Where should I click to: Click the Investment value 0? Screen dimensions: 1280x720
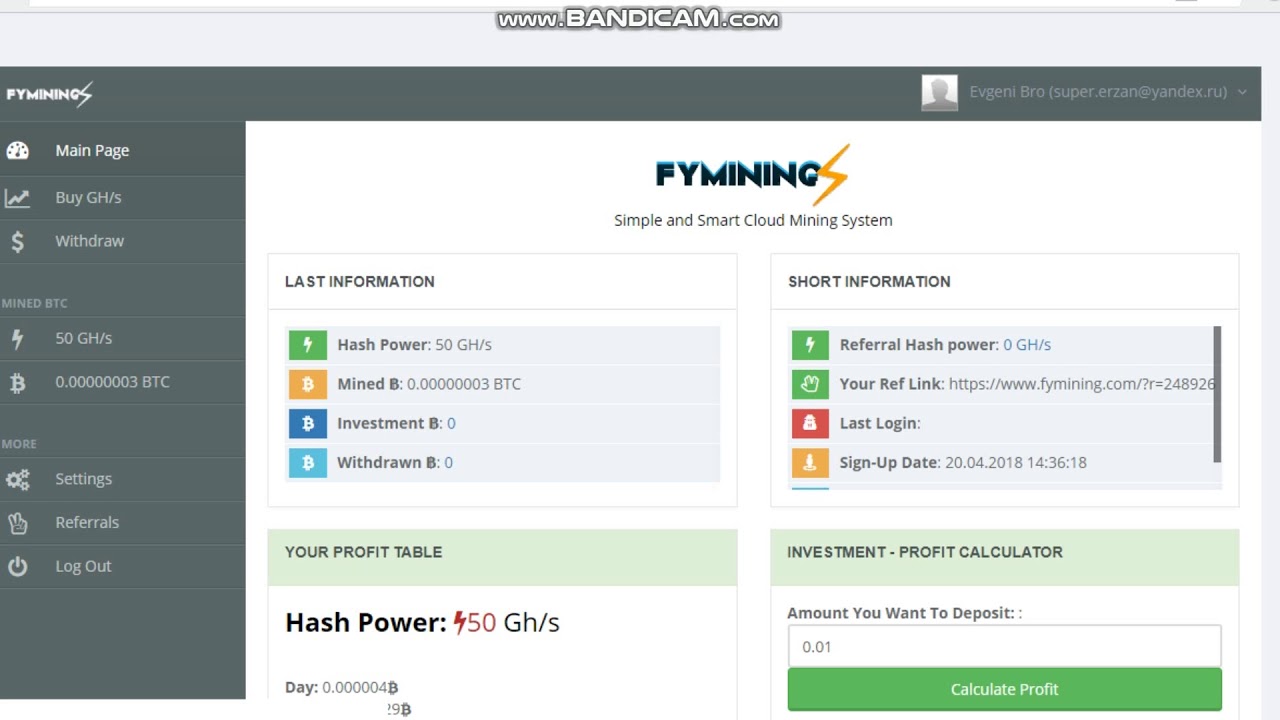point(451,423)
